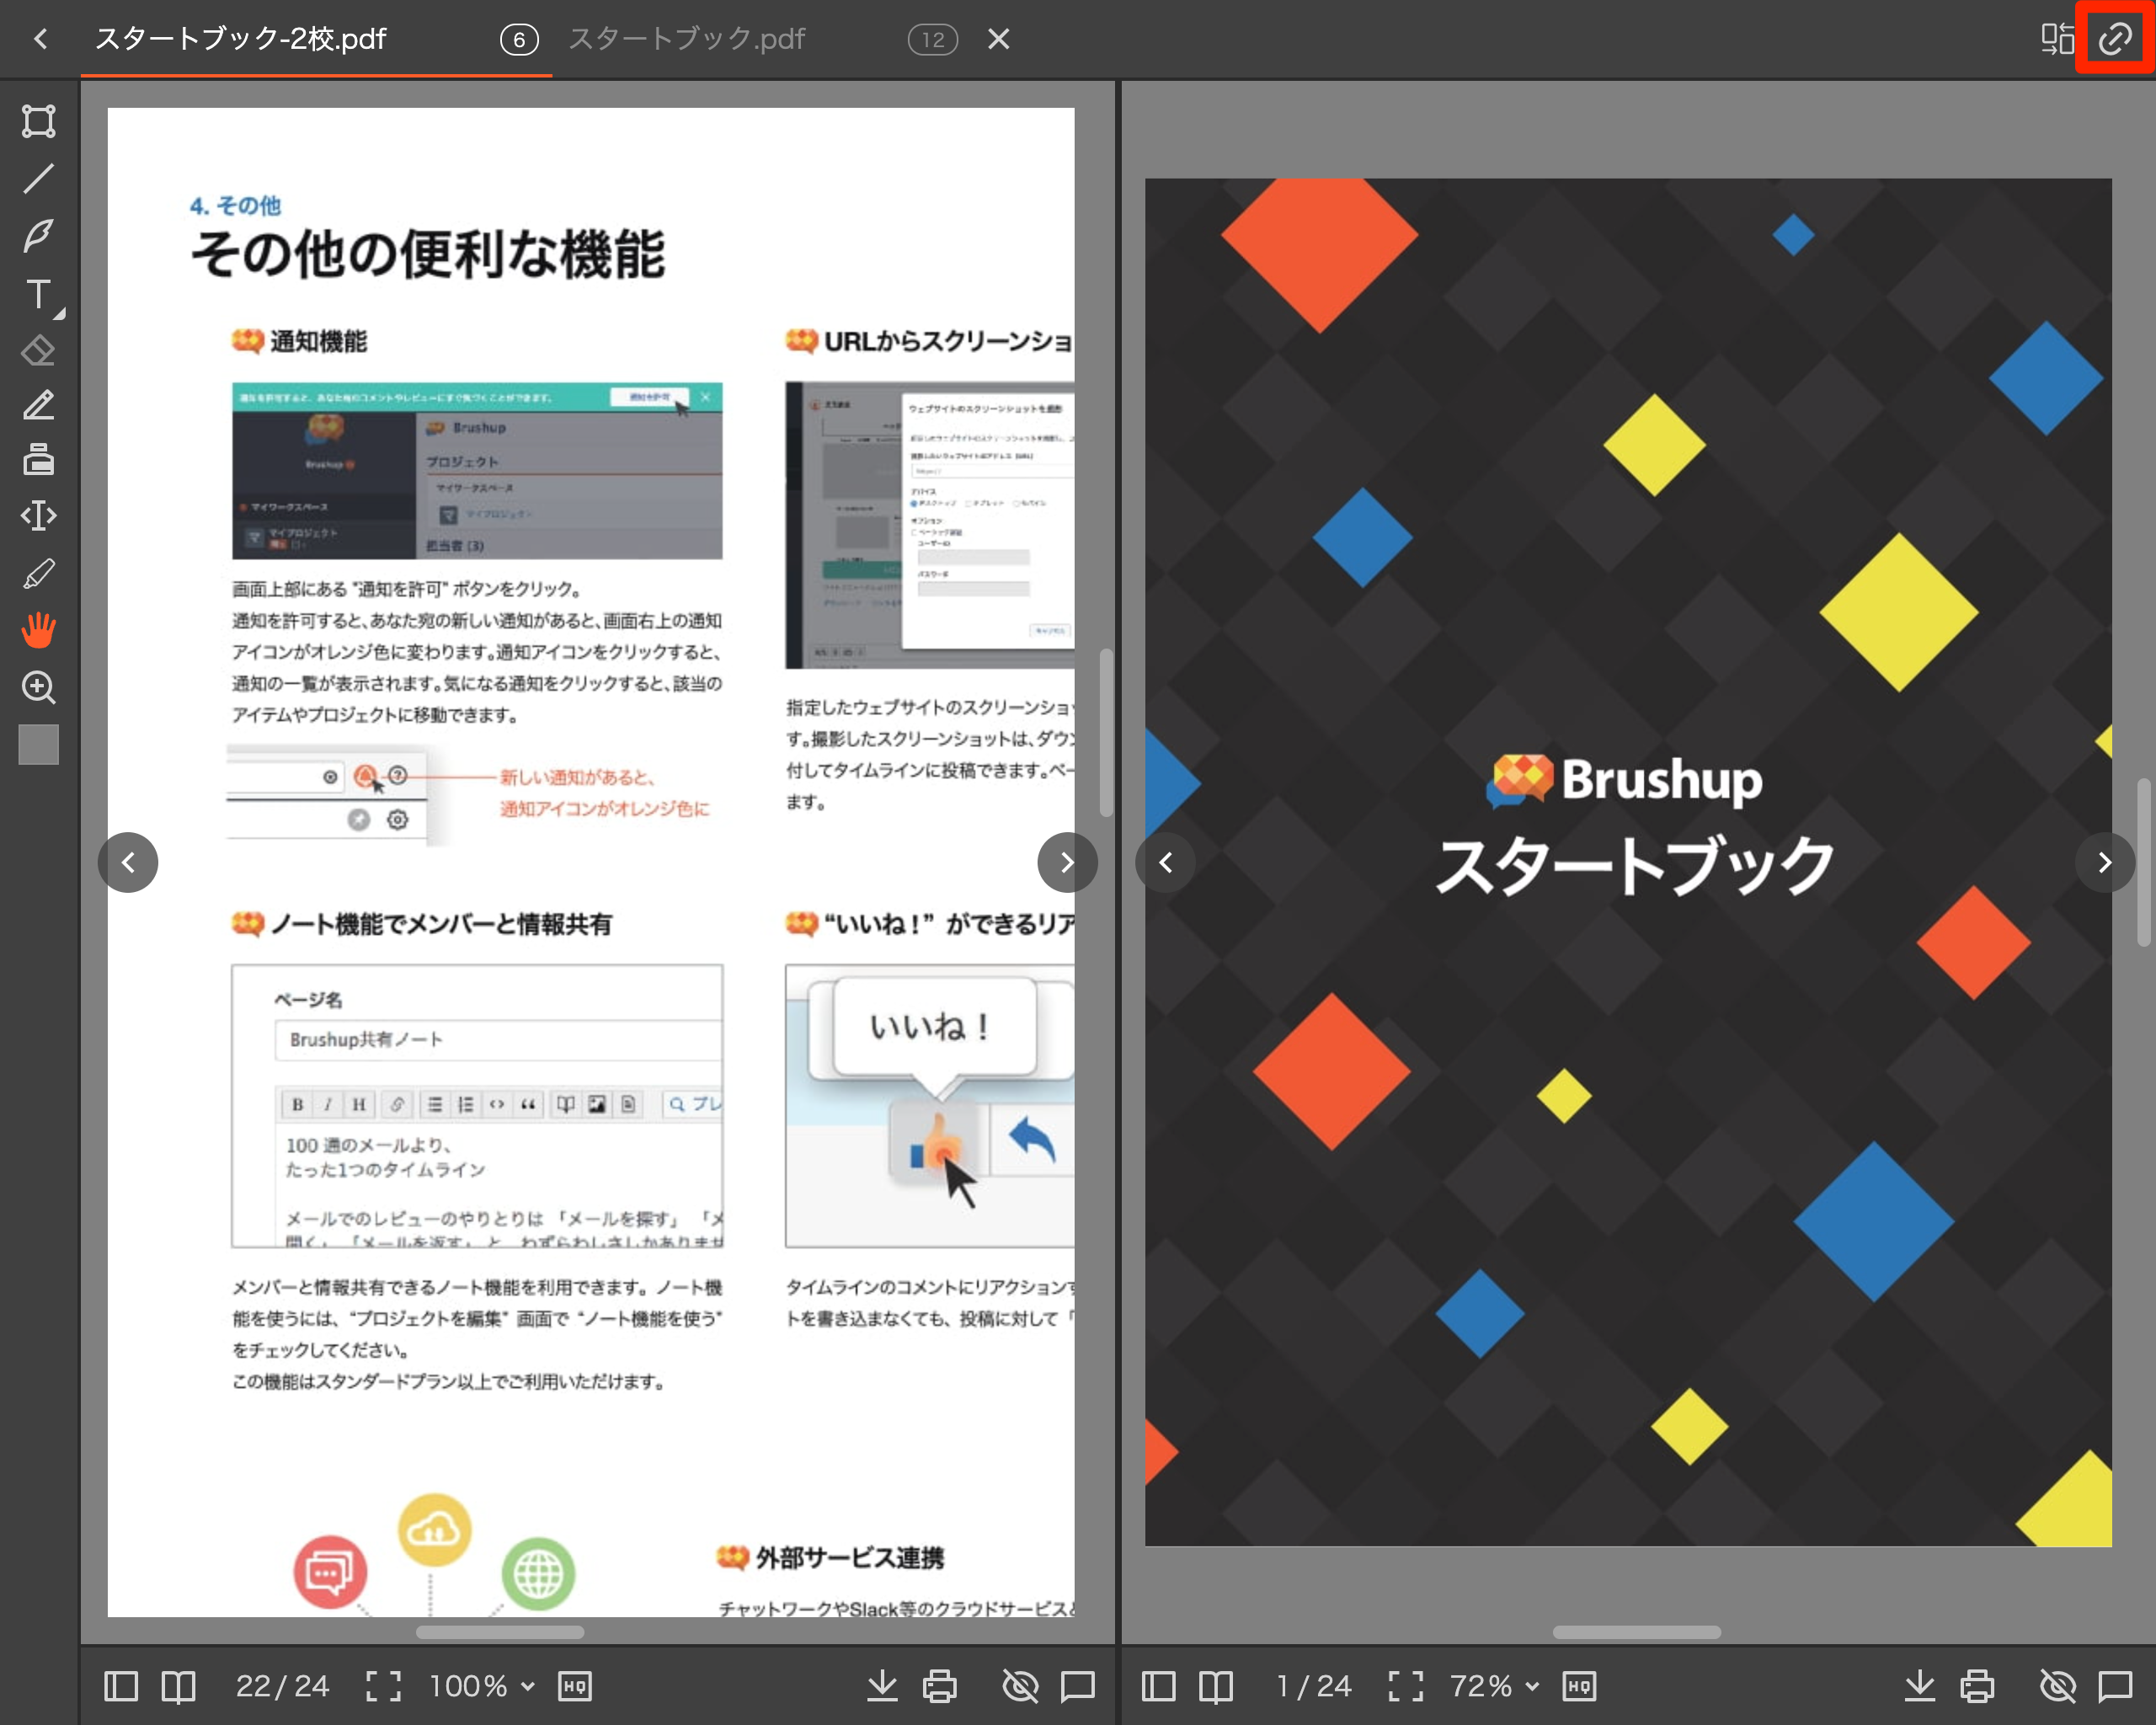Click right viewer vertical scrollbar
This screenshot has height=1725, width=2156.
click(2143, 862)
